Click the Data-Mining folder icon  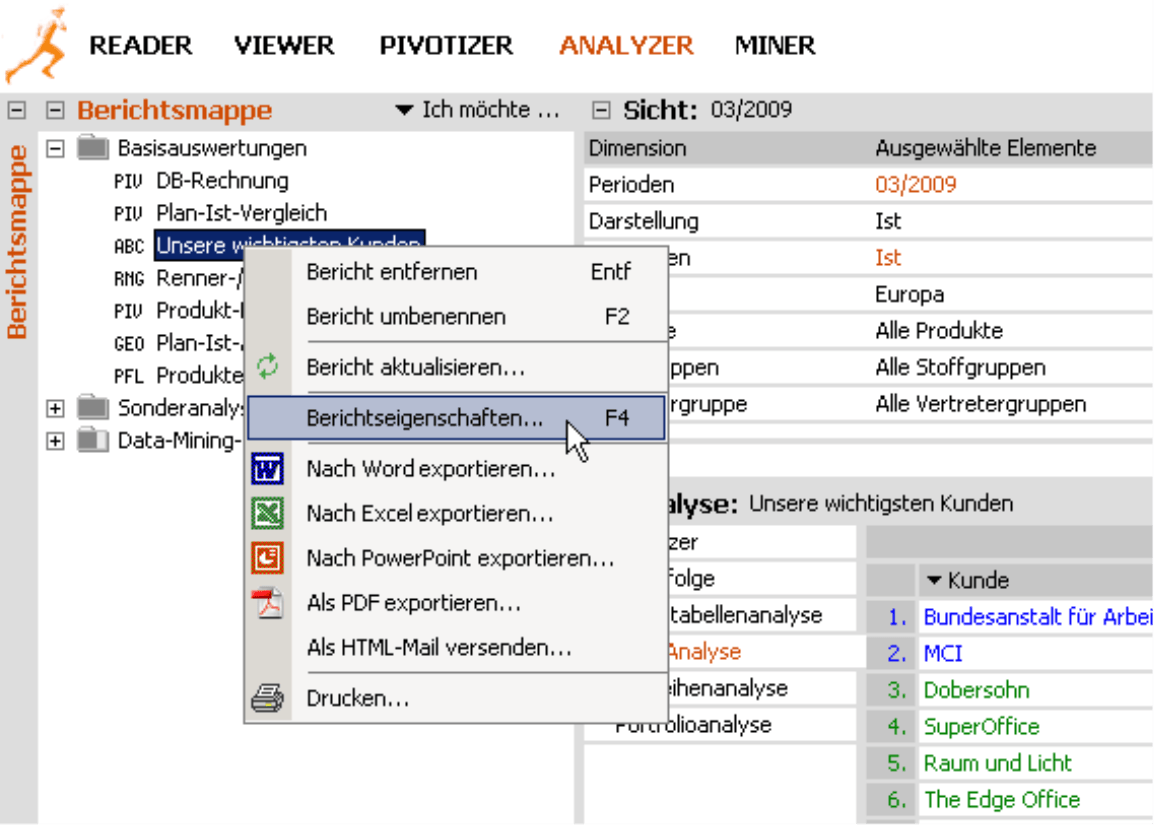click(93, 440)
